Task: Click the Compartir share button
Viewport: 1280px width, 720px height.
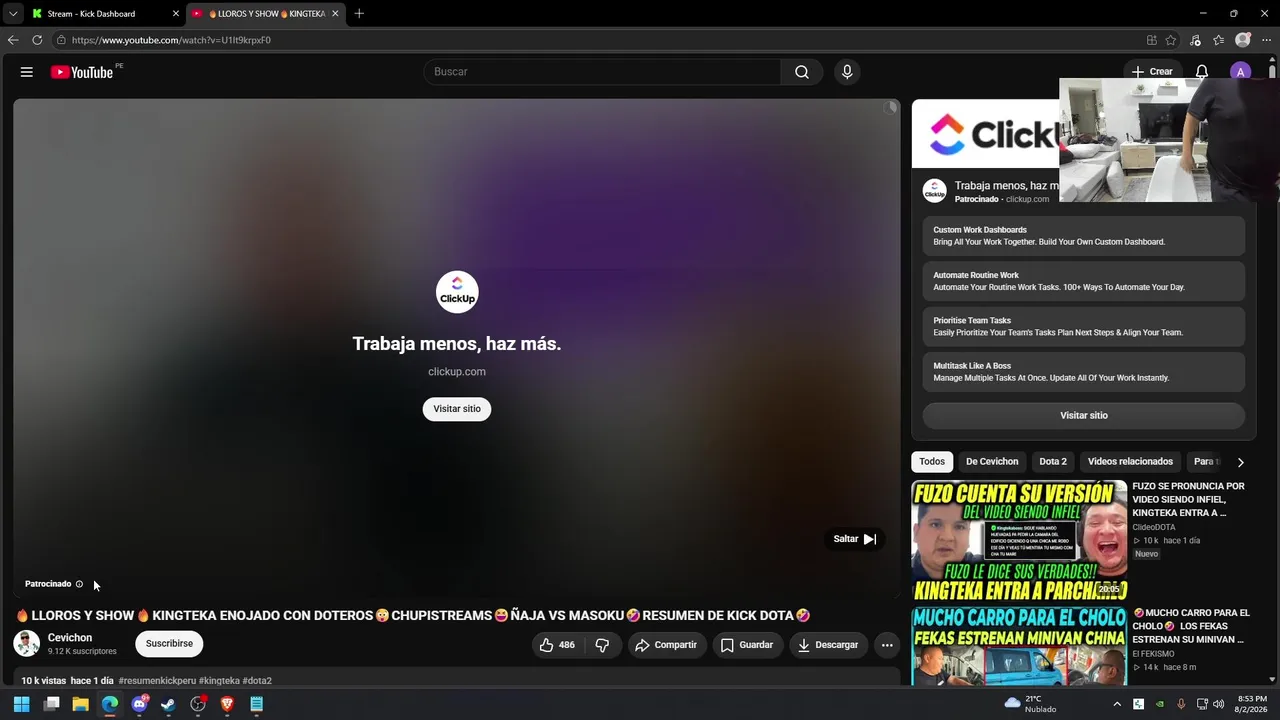Action: pyautogui.click(x=666, y=645)
